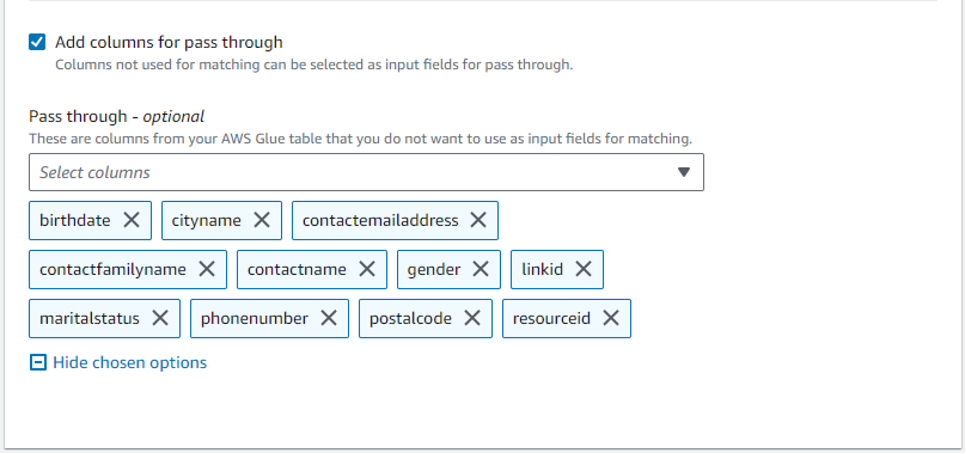Remove the birthdate column tag
Image resolution: width=966 pixels, height=454 pixels.
(x=131, y=220)
